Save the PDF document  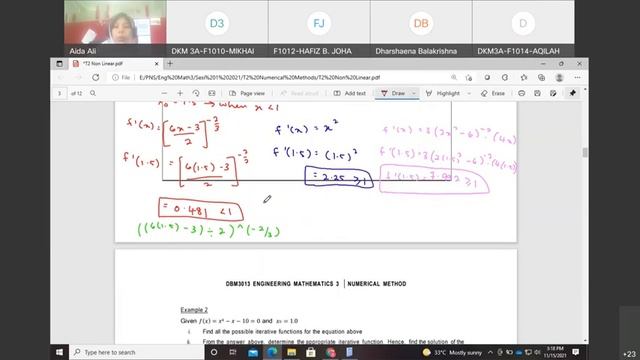coord(537,93)
